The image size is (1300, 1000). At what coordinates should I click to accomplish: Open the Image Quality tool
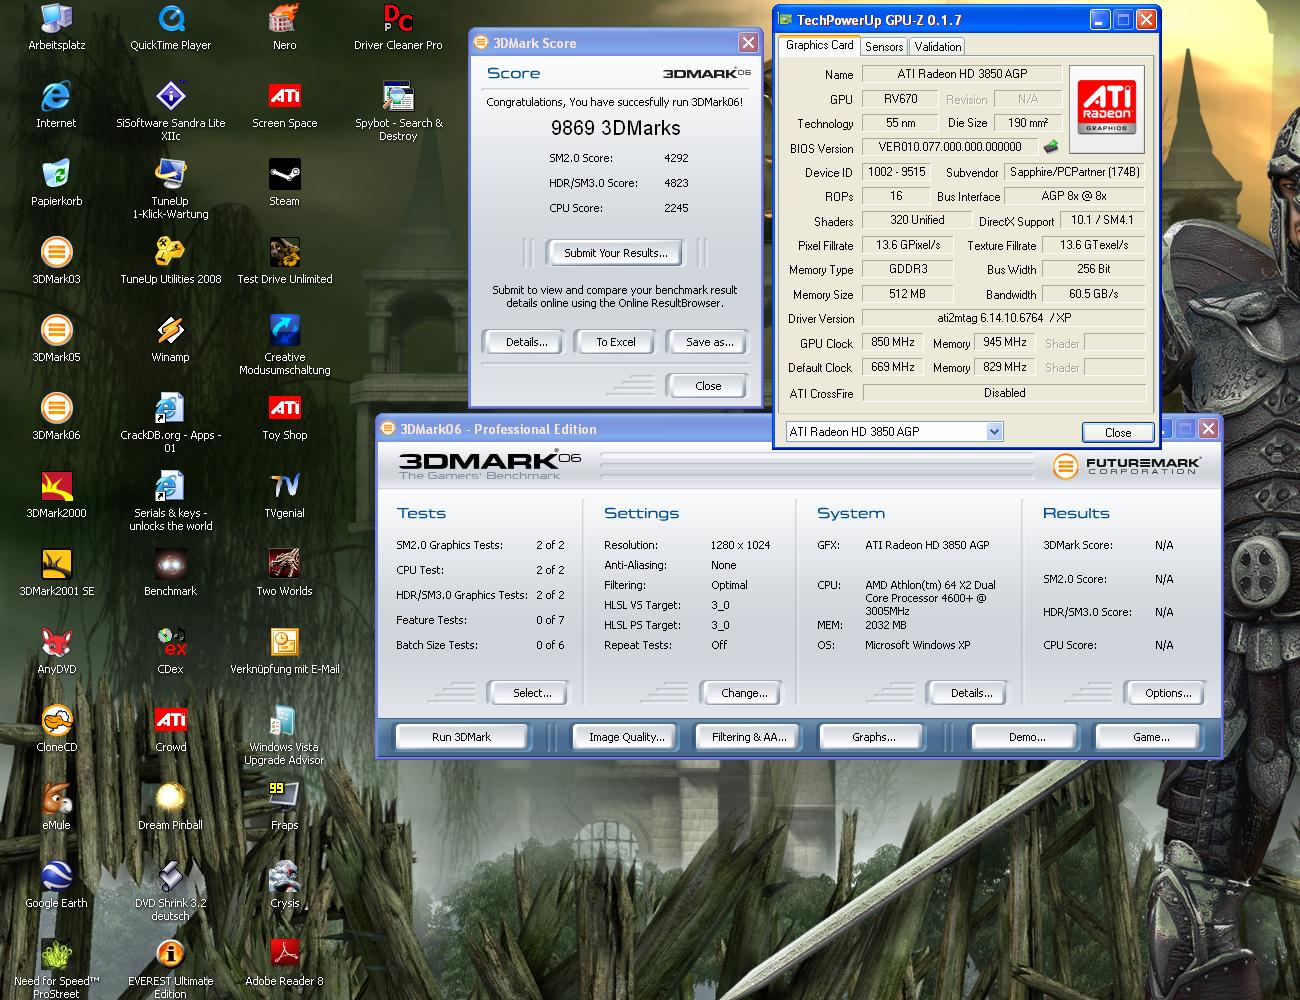[626, 737]
